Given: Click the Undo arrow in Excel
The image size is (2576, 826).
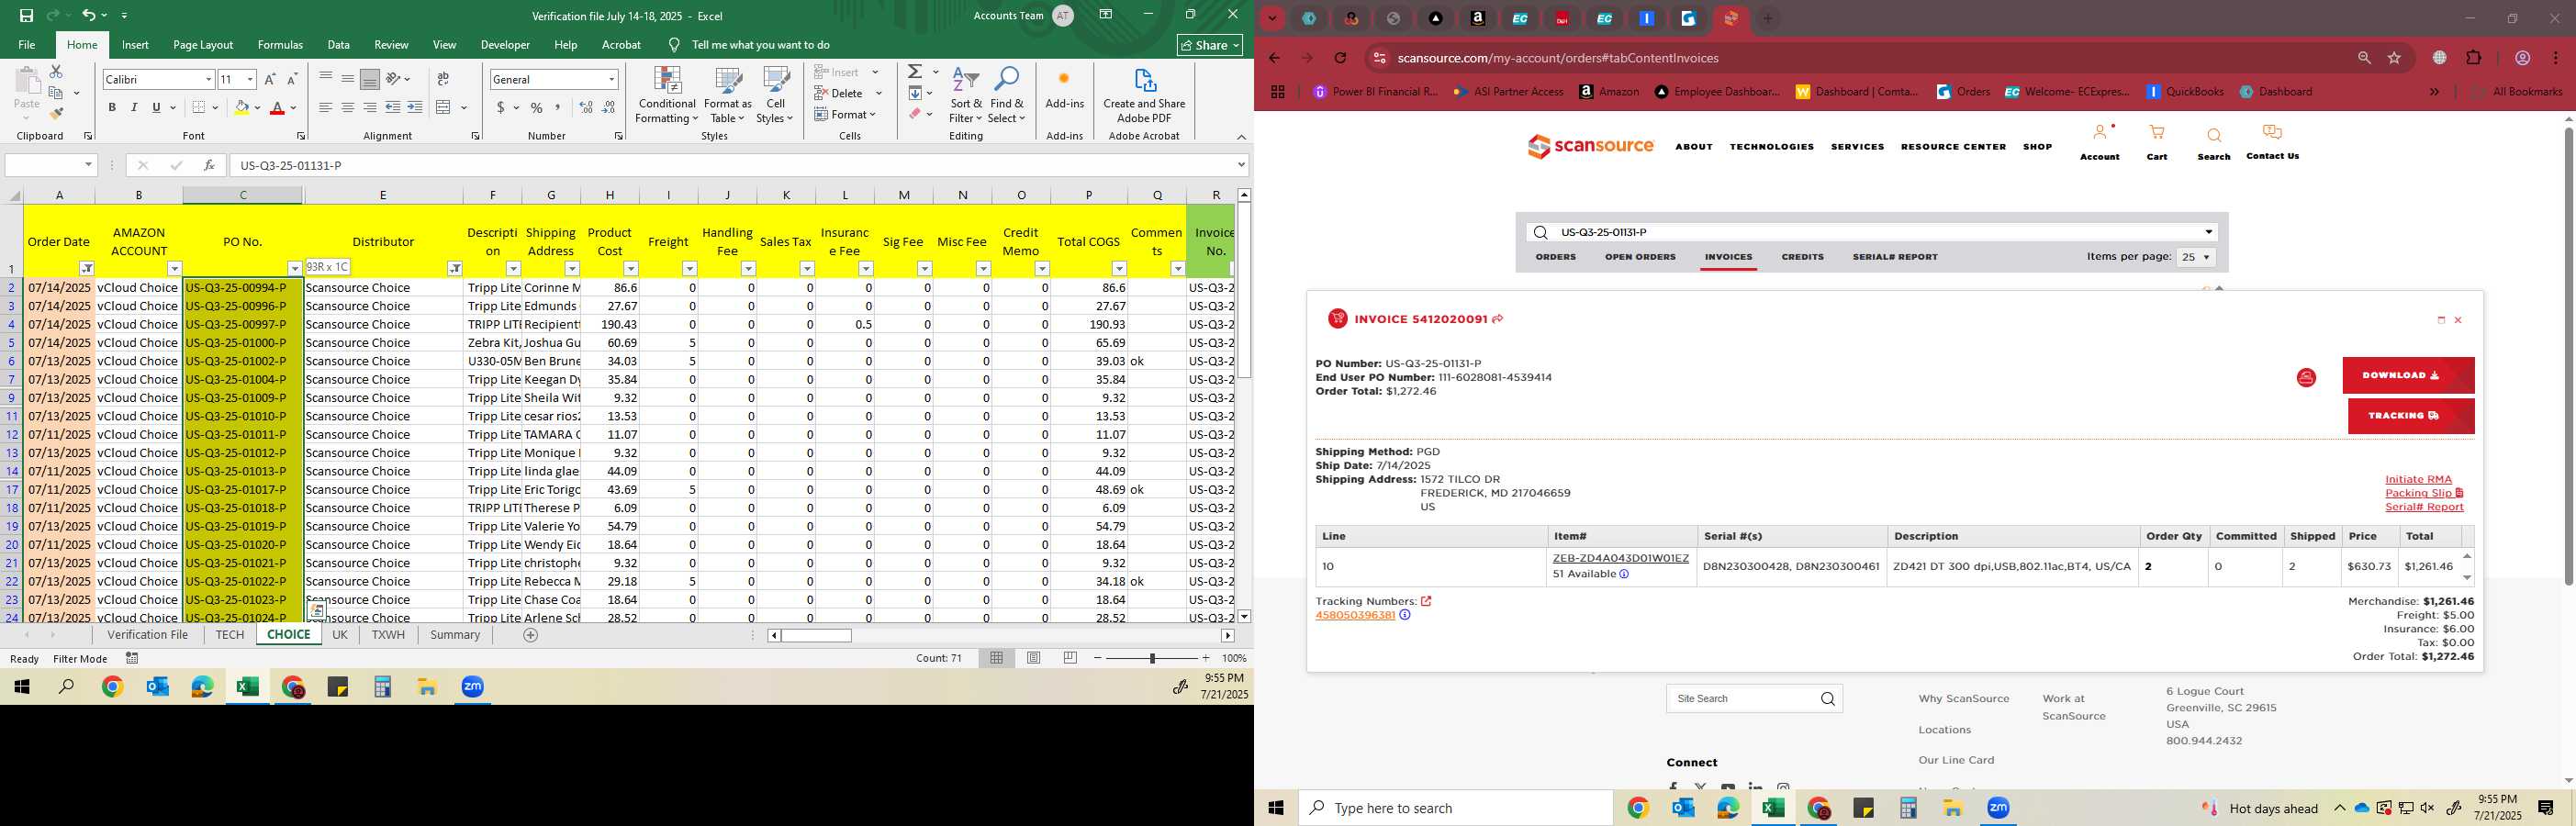Looking at the screenshot, I should 88,15.
